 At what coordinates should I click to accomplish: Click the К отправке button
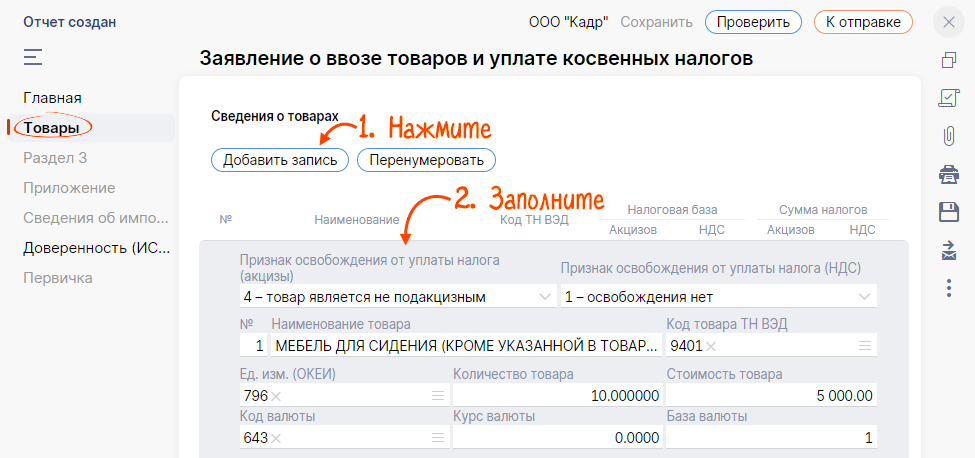[x=862, y=22]
